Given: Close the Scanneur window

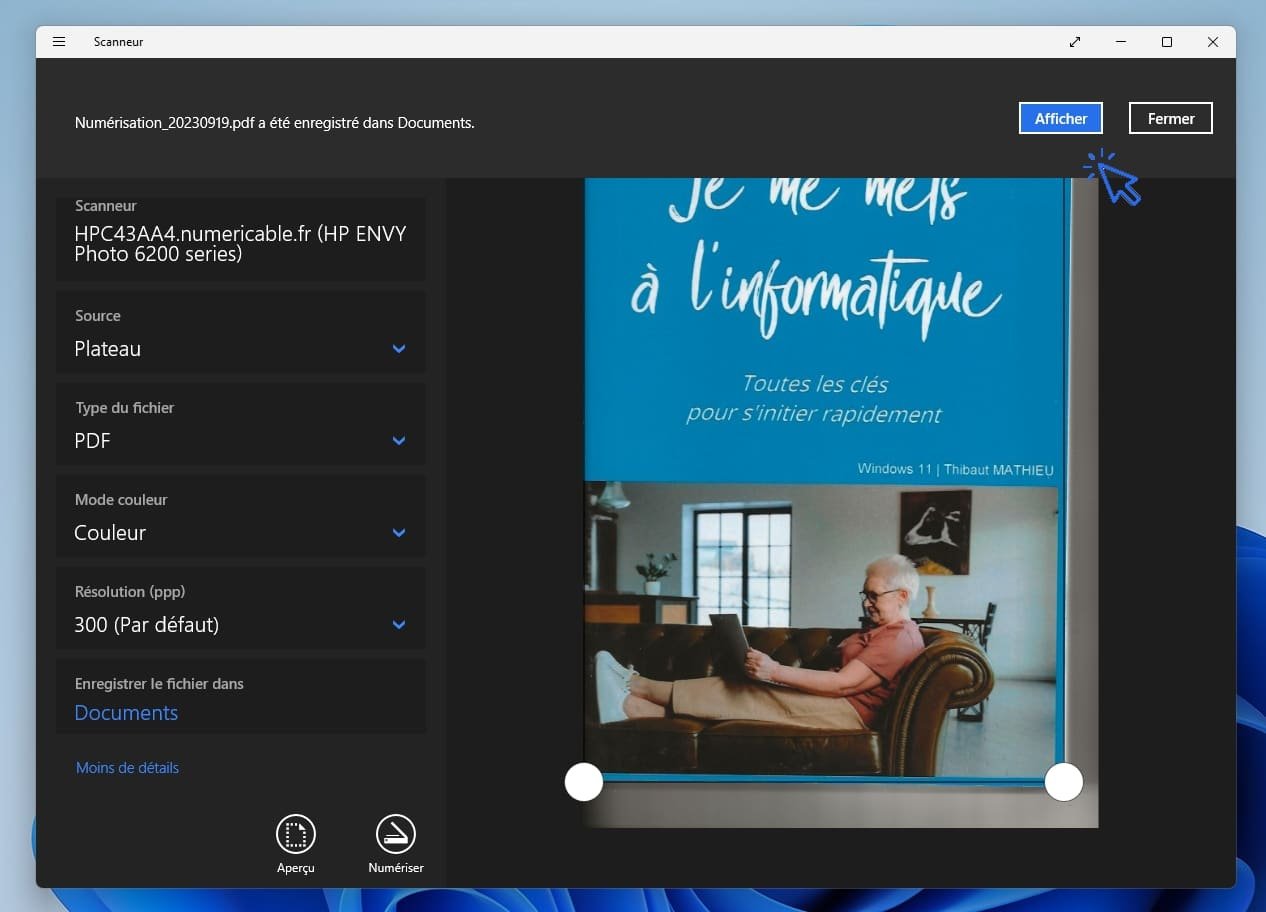Looking at the screenshot, I should point(1213,42).
